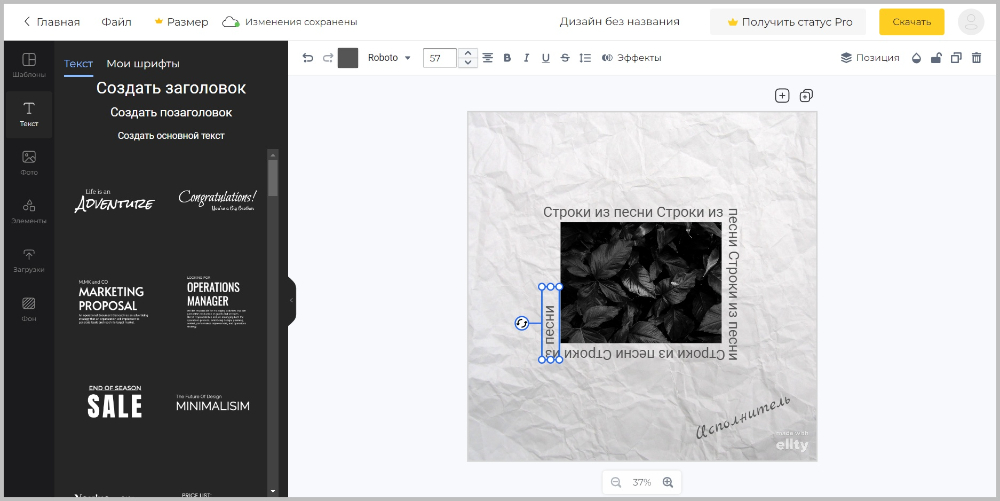Delete the selected element with trash icon
The width and height of the screenshot is (1000, 501).
tap(976, 58)
